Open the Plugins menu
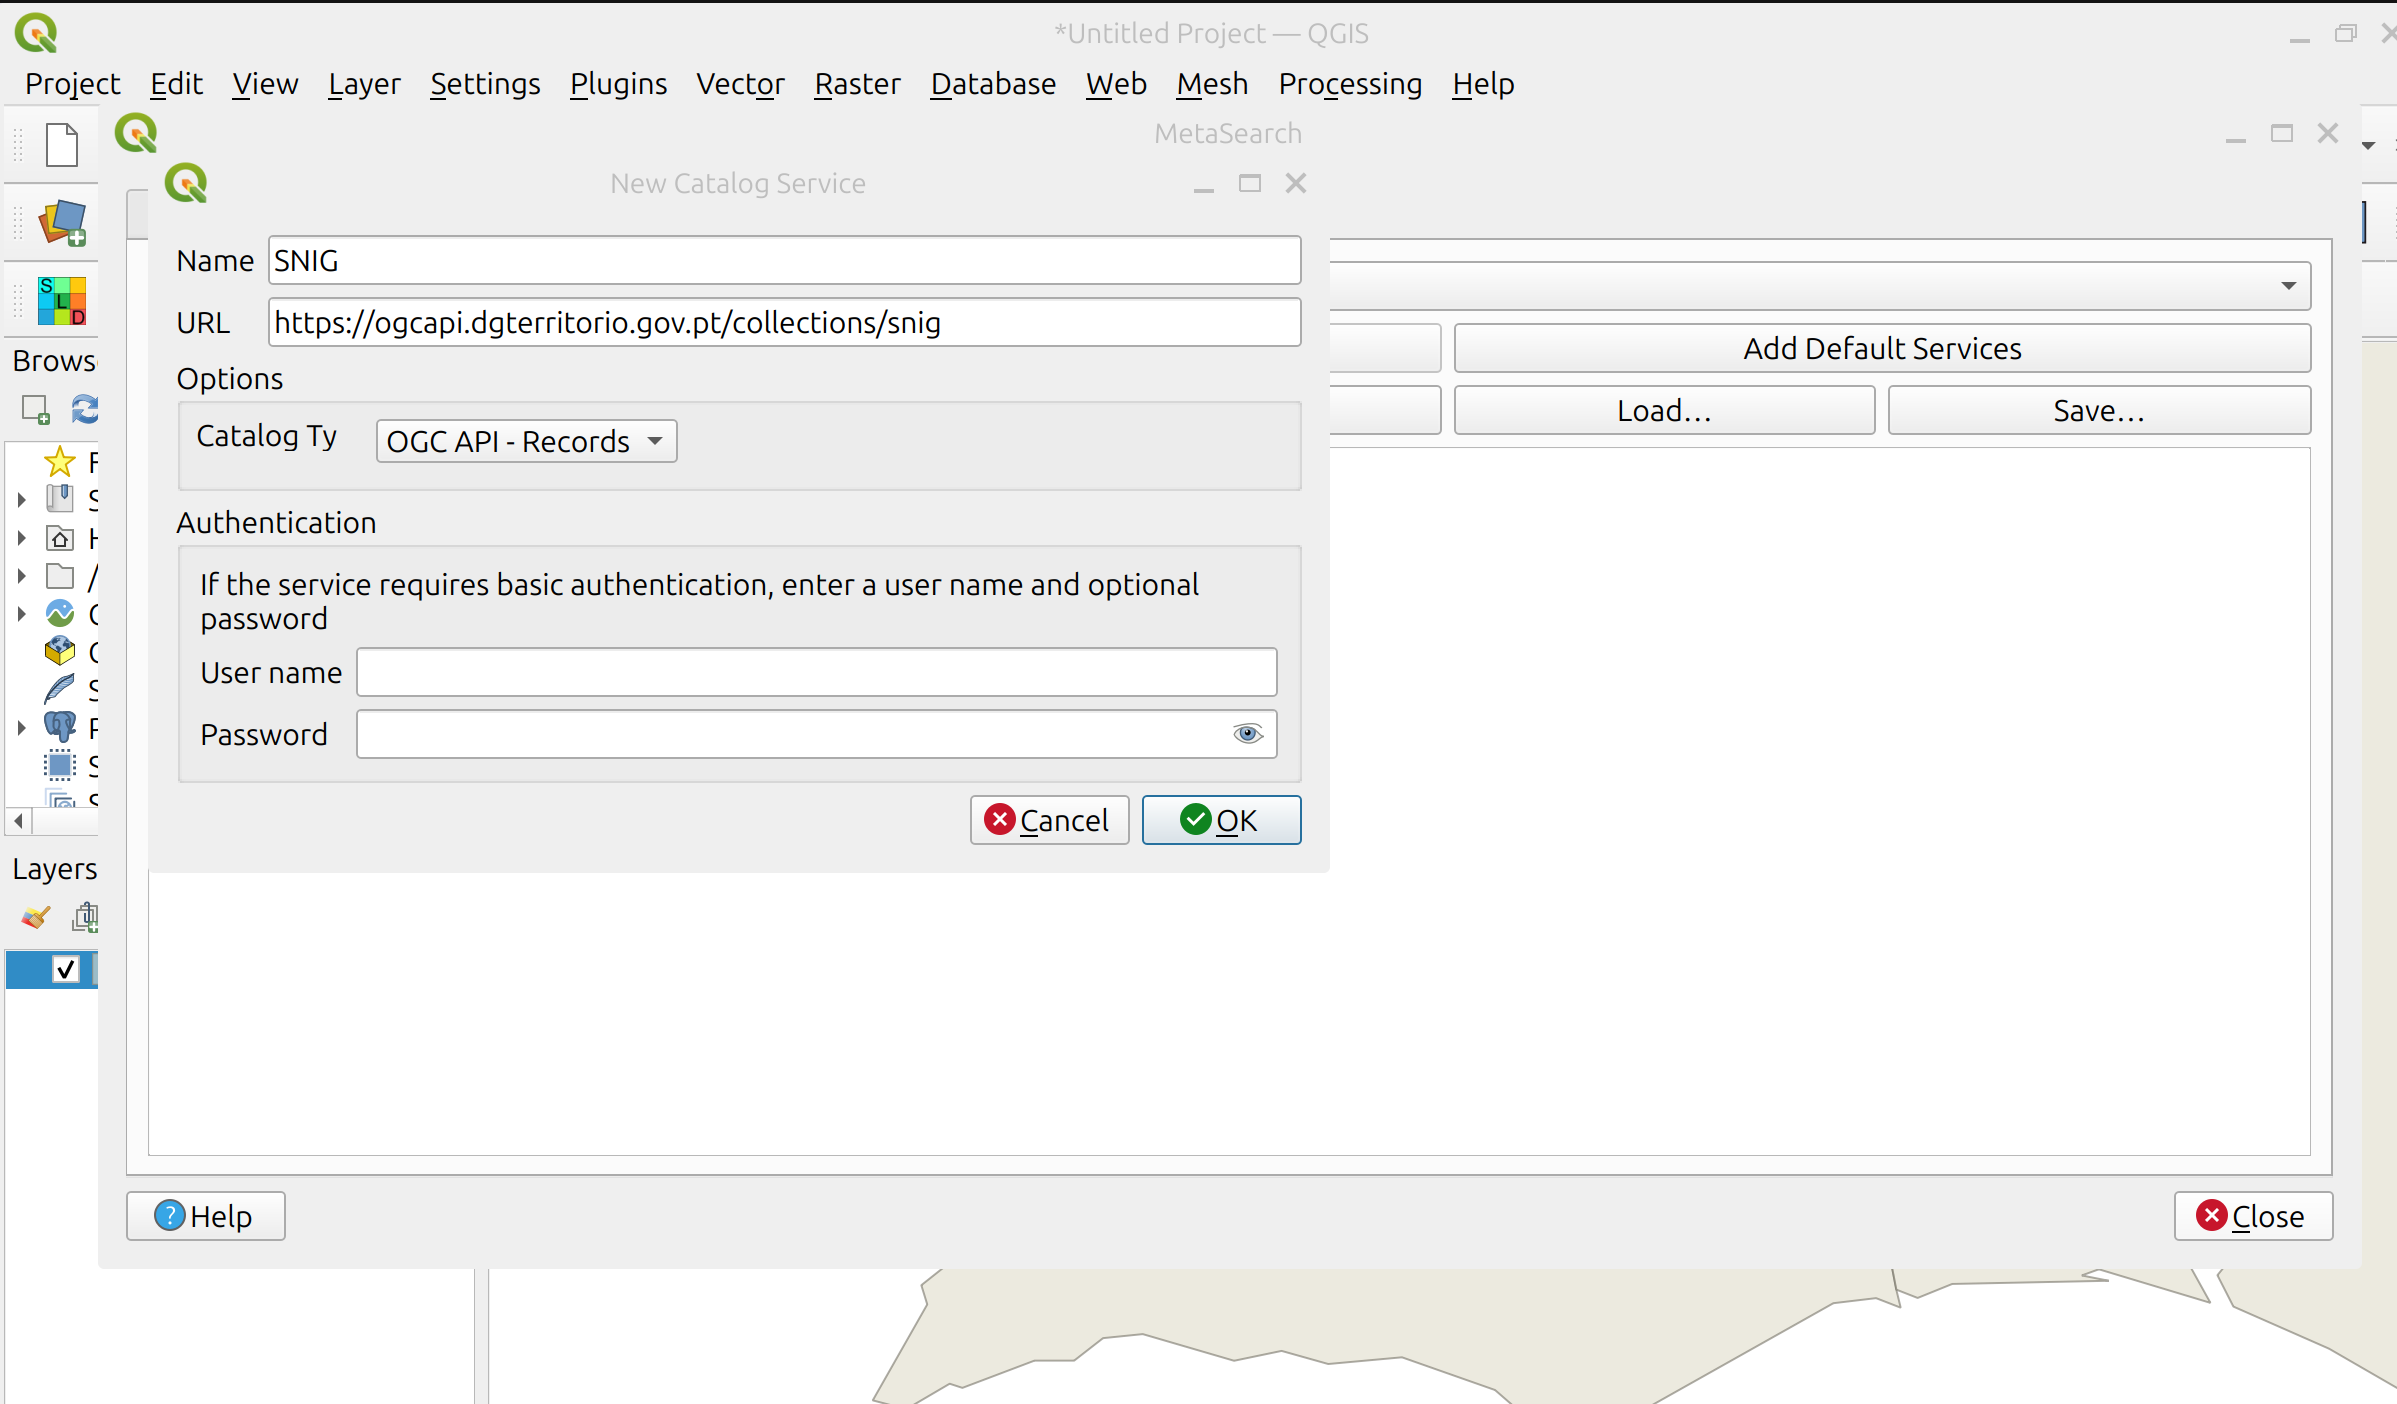Viewport: 2397px width, 1404px height. click(x=618, y=84)
